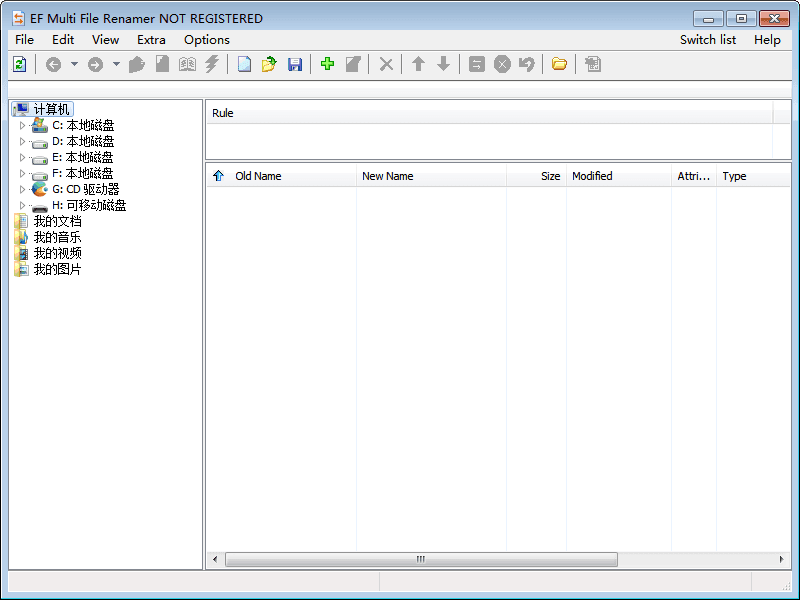The image size is (800, 600).
Task: Click the grayed page-with-folded-corner icon
Action: click(162, 64)
